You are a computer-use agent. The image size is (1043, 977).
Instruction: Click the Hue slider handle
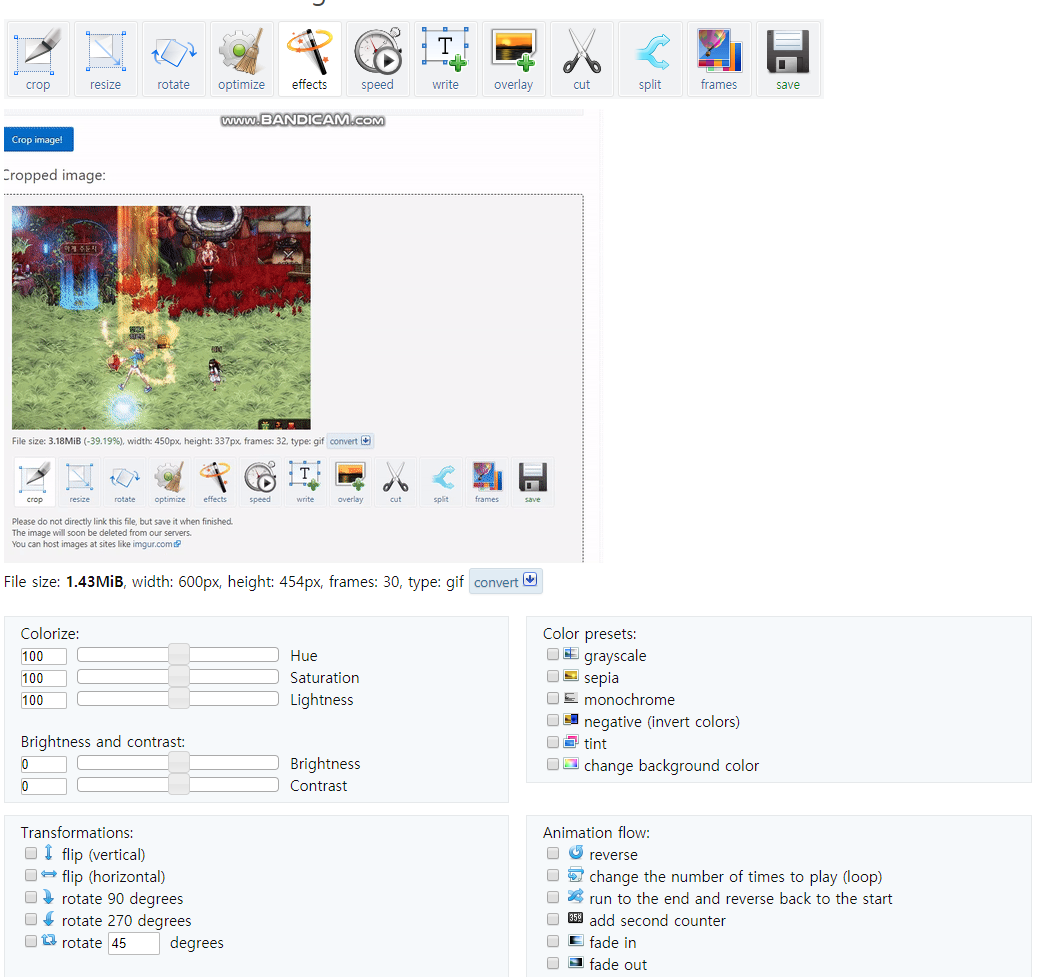pos(178,655)
